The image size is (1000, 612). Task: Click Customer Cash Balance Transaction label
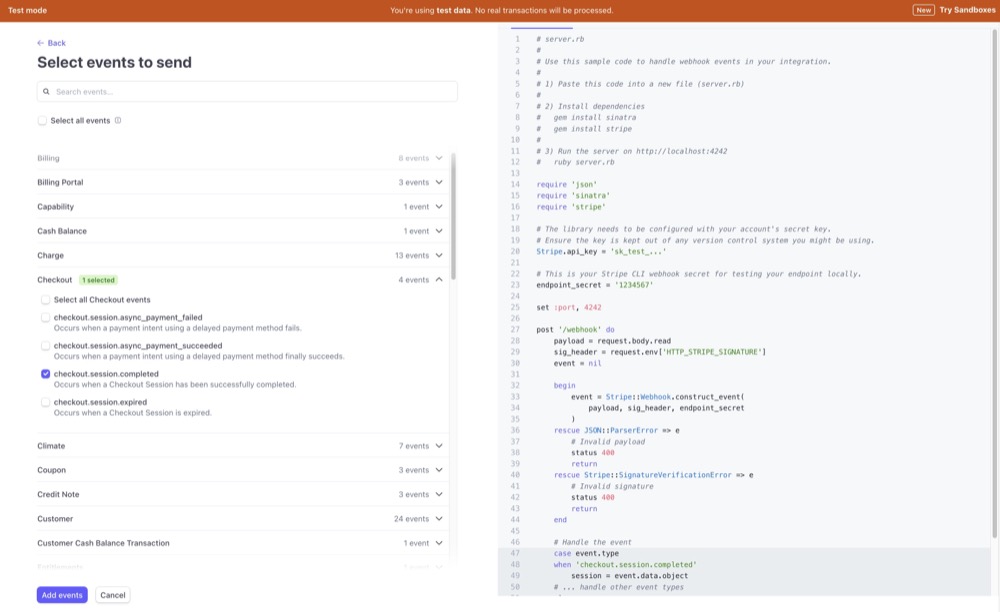(x=103, y=543)
